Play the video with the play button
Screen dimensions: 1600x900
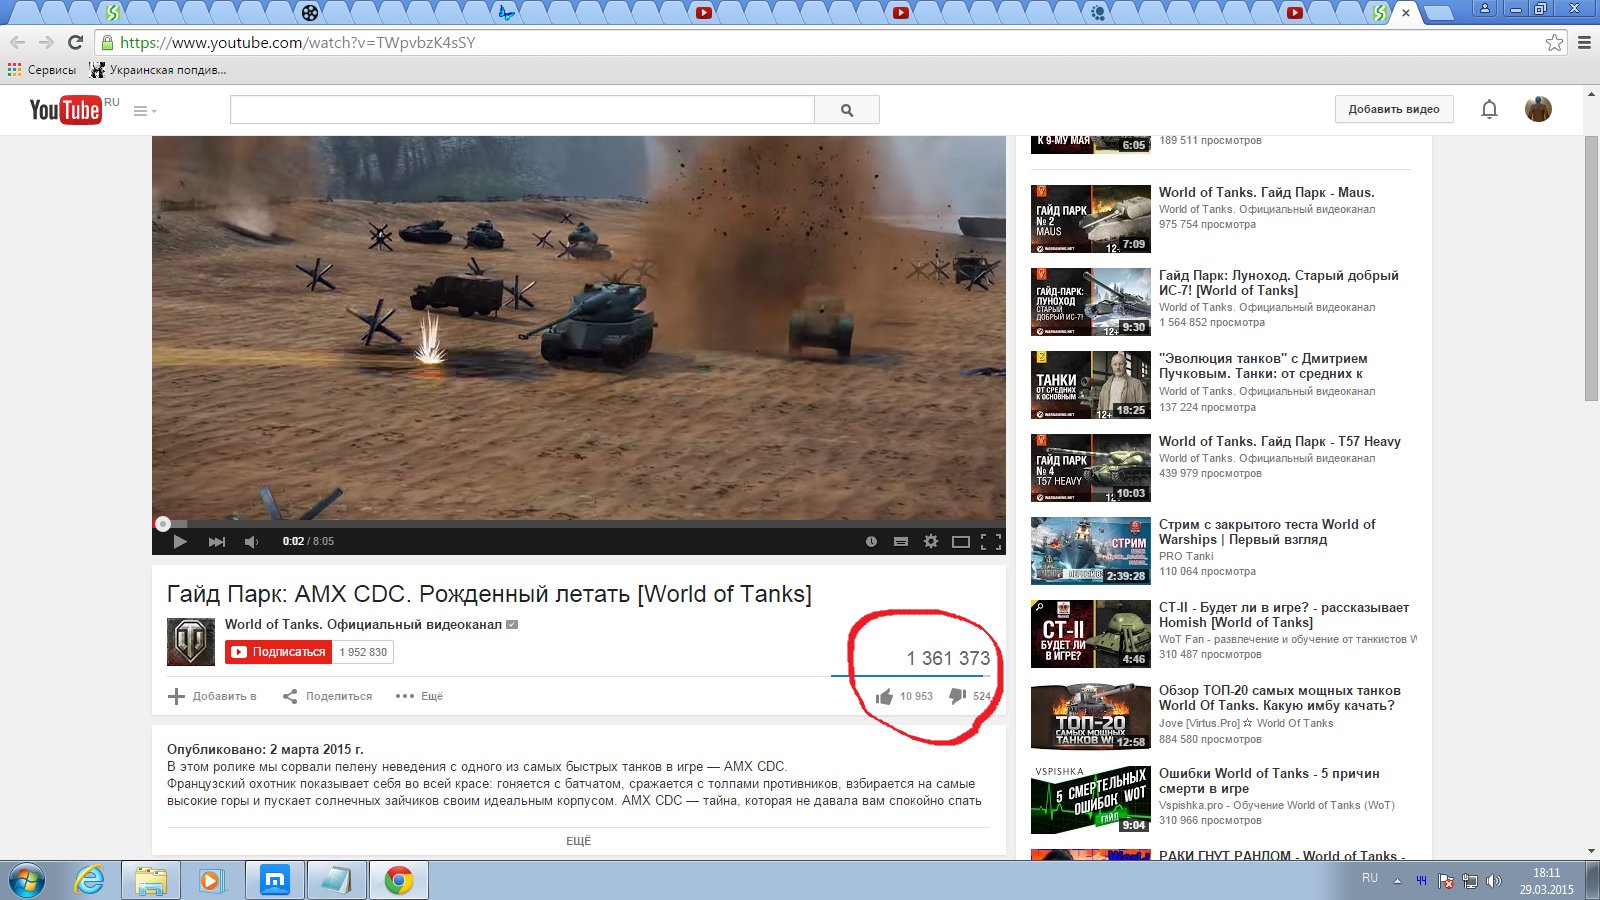pos(180,542)
